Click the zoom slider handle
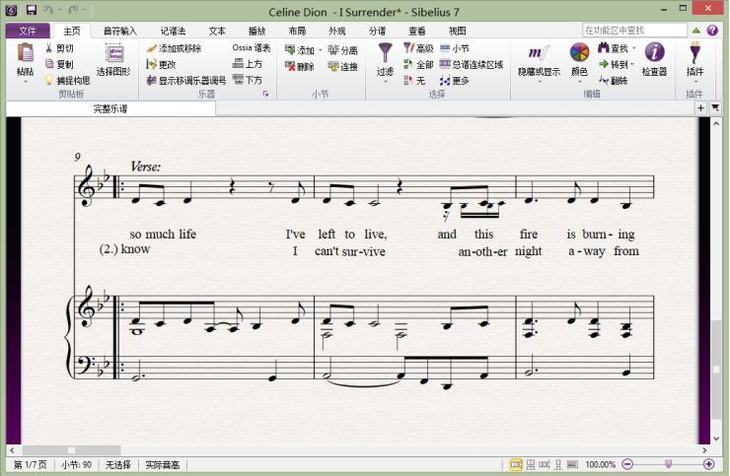This screenshot has width=730, height=476. click(x=669, y=464)
